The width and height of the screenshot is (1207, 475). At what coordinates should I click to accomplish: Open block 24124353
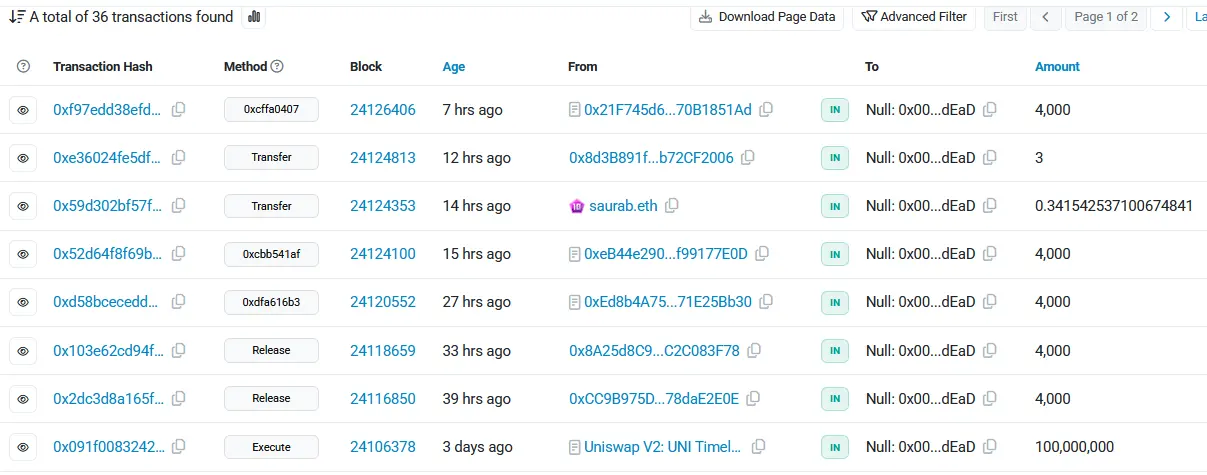[x=383, y=206]
